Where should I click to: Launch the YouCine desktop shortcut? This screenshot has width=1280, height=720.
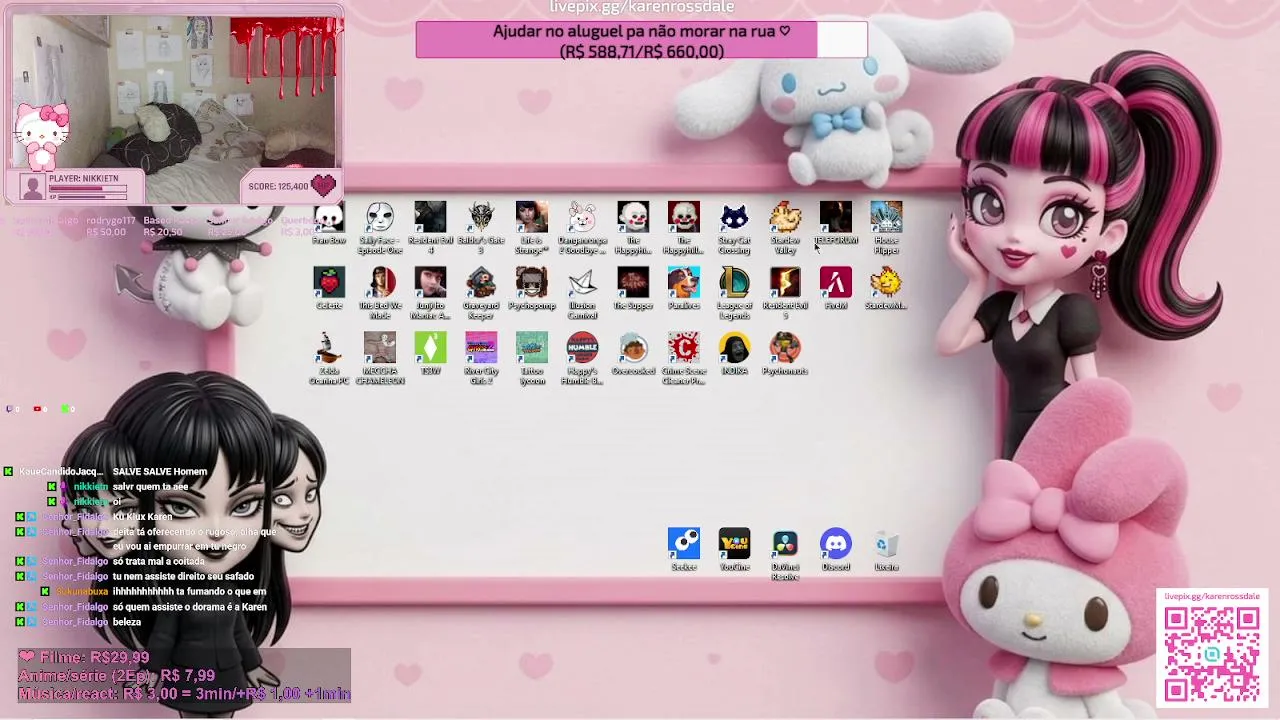(734, 549)
